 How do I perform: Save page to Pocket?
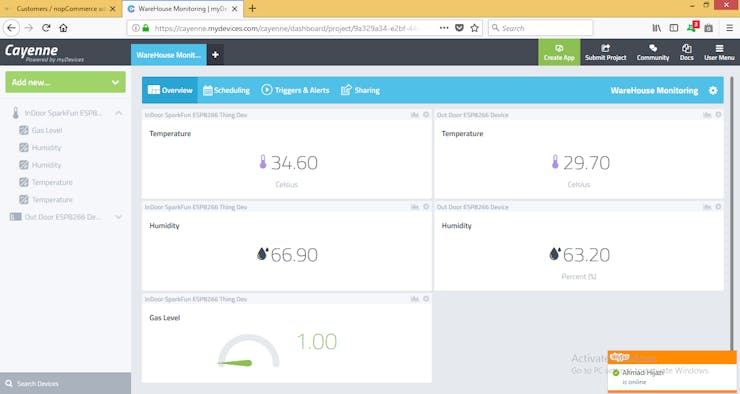pyautogui.click(x=459, y=28)
